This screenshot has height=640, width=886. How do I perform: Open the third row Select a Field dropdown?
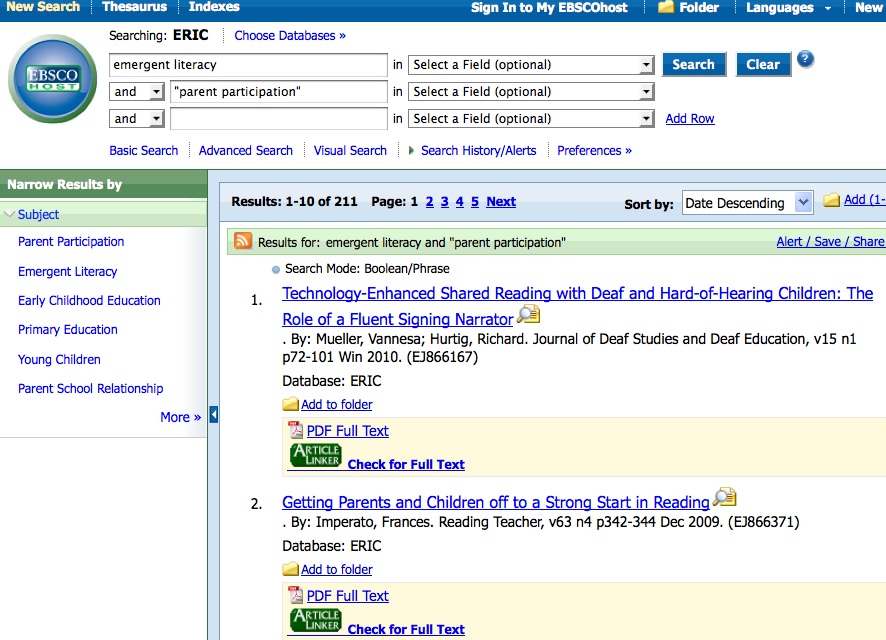(531, 119)
